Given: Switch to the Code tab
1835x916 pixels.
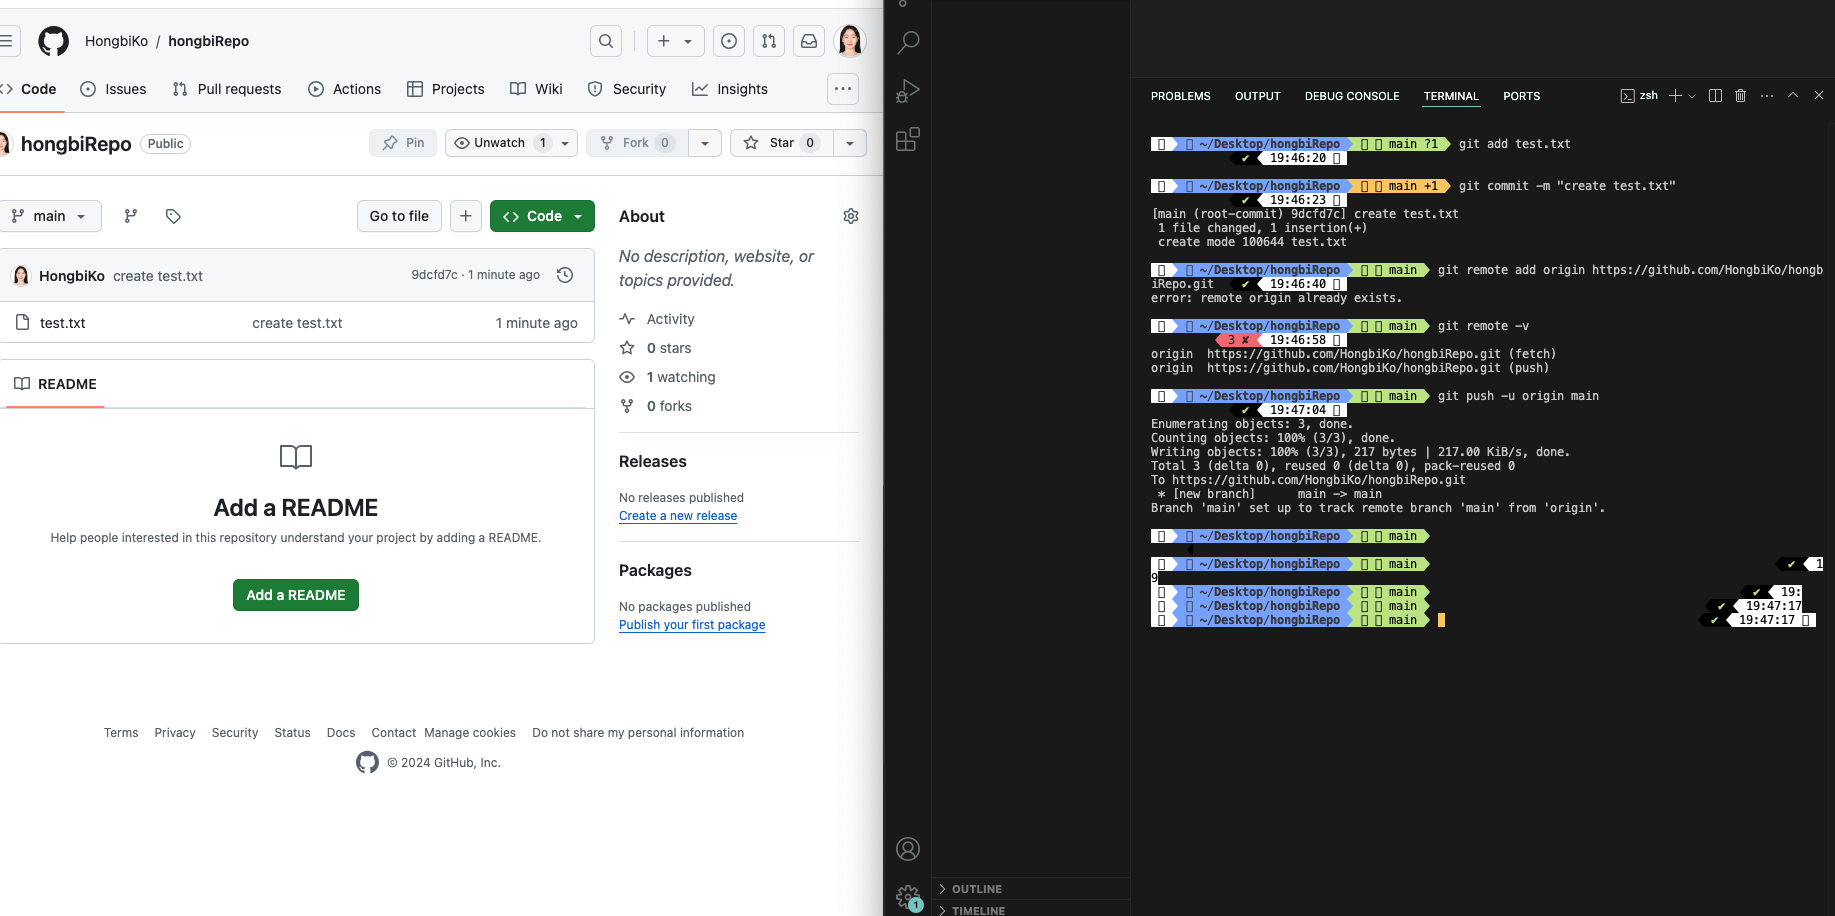Looking at the screenshot, I should (x=30, y=89).
